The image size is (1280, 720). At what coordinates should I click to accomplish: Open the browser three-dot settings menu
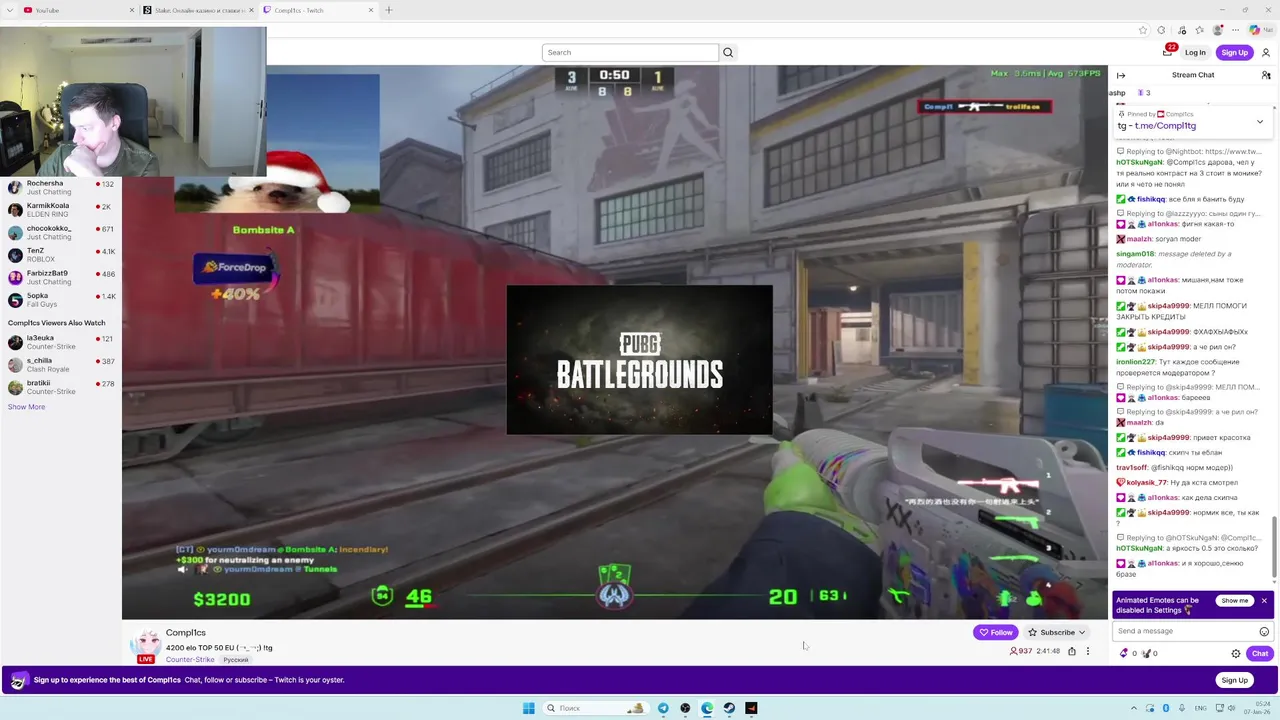click(1236, 30)
